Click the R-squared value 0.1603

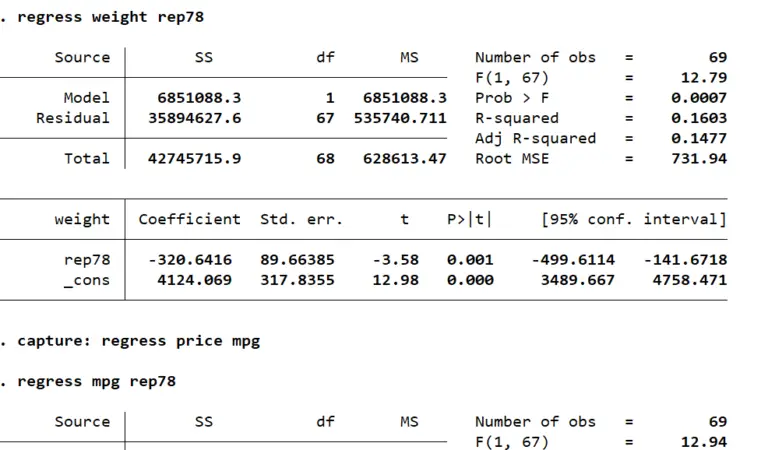[x=699, y=118]
